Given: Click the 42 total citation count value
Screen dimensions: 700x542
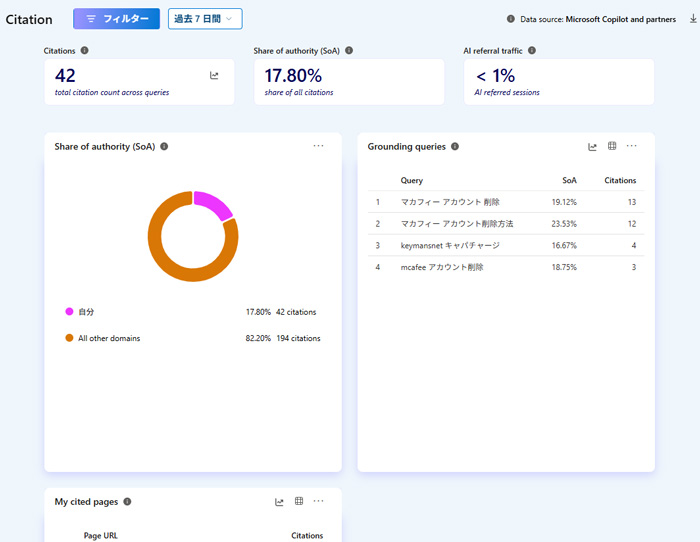Looking at the screenshot, I should pos(65,75).
